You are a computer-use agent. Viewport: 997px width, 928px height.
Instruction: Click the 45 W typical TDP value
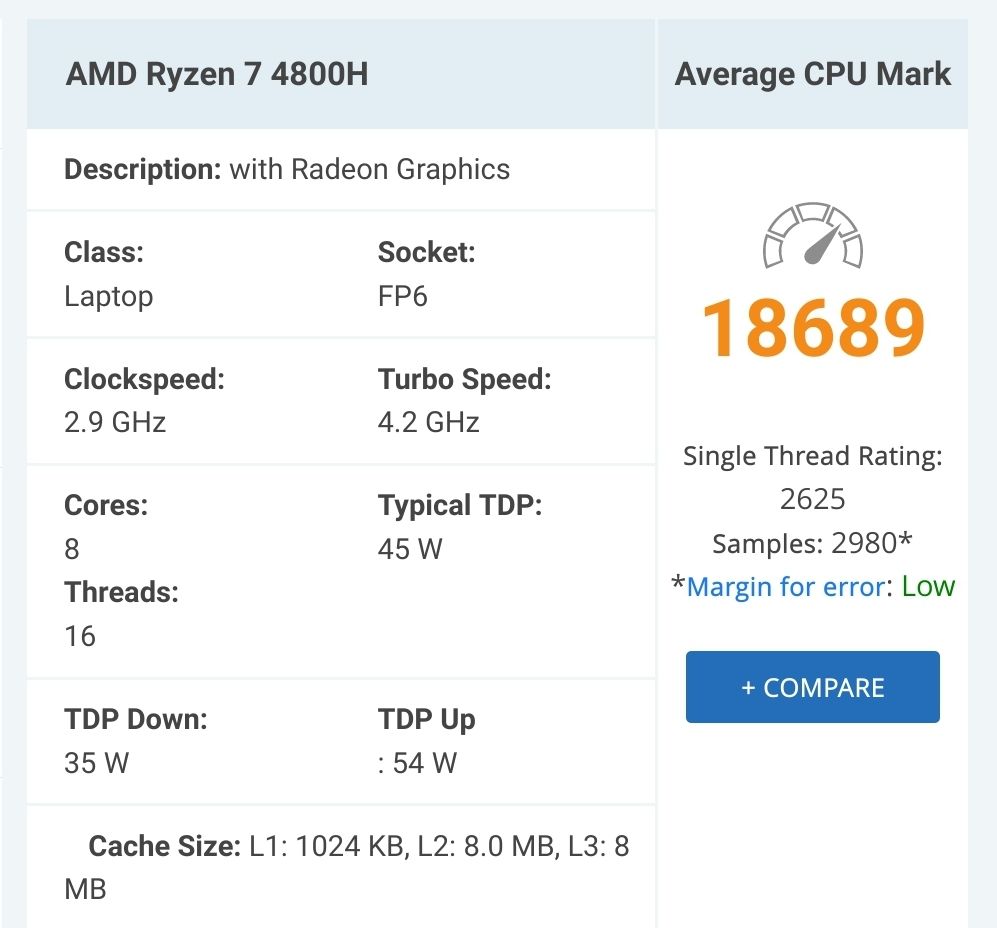coord(410,549)
